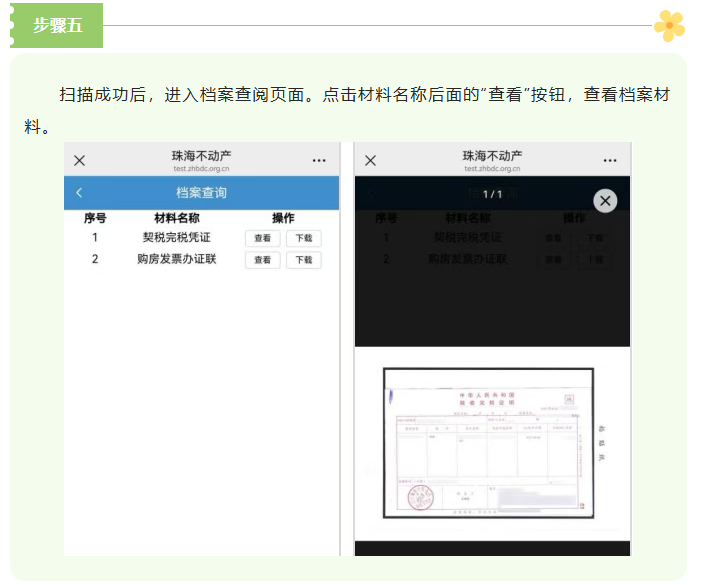Click 下载 for 契税完税凭证 in left phone
The image size is (703, 585).
click(303, 239)
